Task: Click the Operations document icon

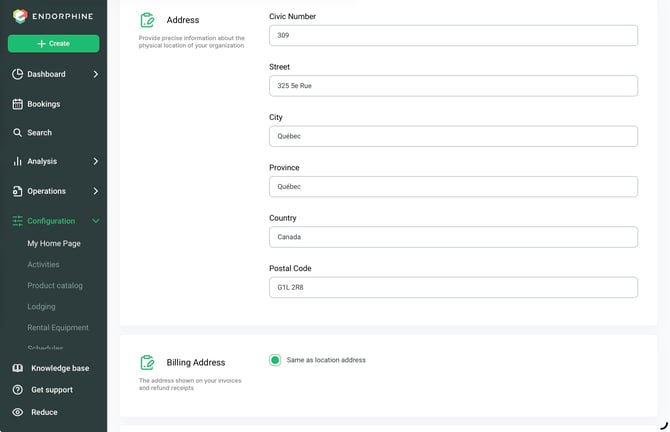Action: click(x=18, y=191)
